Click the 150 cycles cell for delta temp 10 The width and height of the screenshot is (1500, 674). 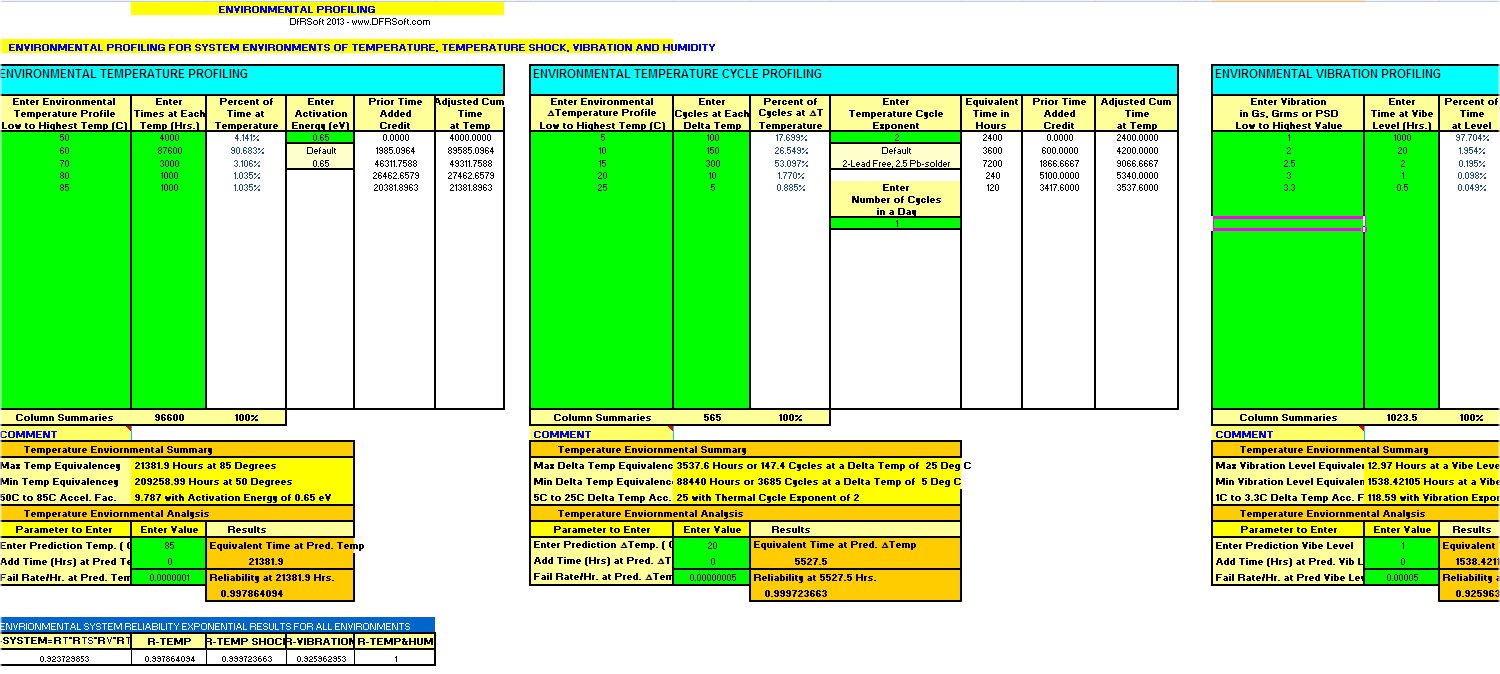pos(711,150)
